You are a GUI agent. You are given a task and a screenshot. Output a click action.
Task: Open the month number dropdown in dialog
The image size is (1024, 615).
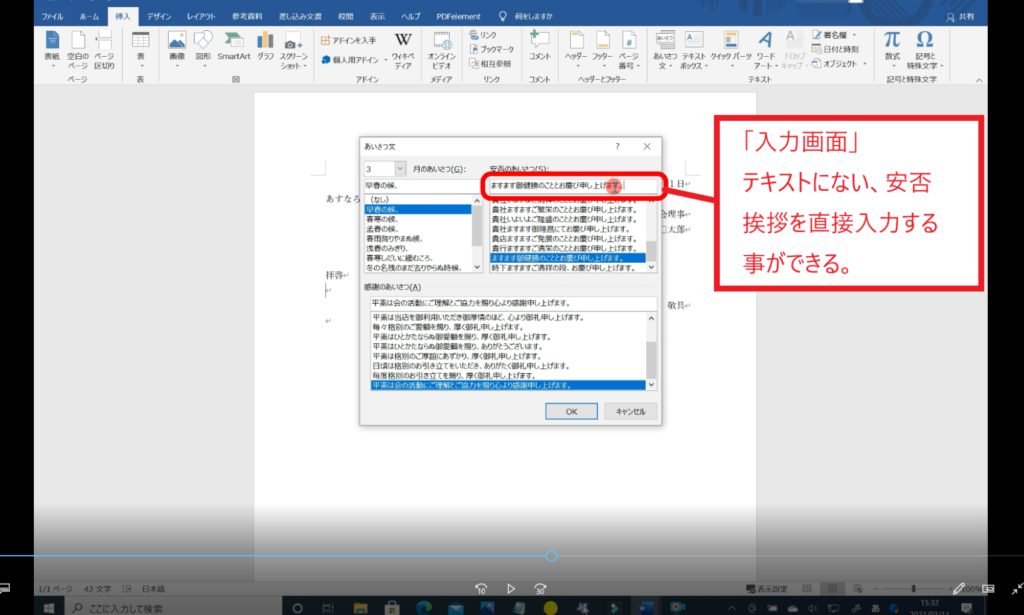point(400,169)
